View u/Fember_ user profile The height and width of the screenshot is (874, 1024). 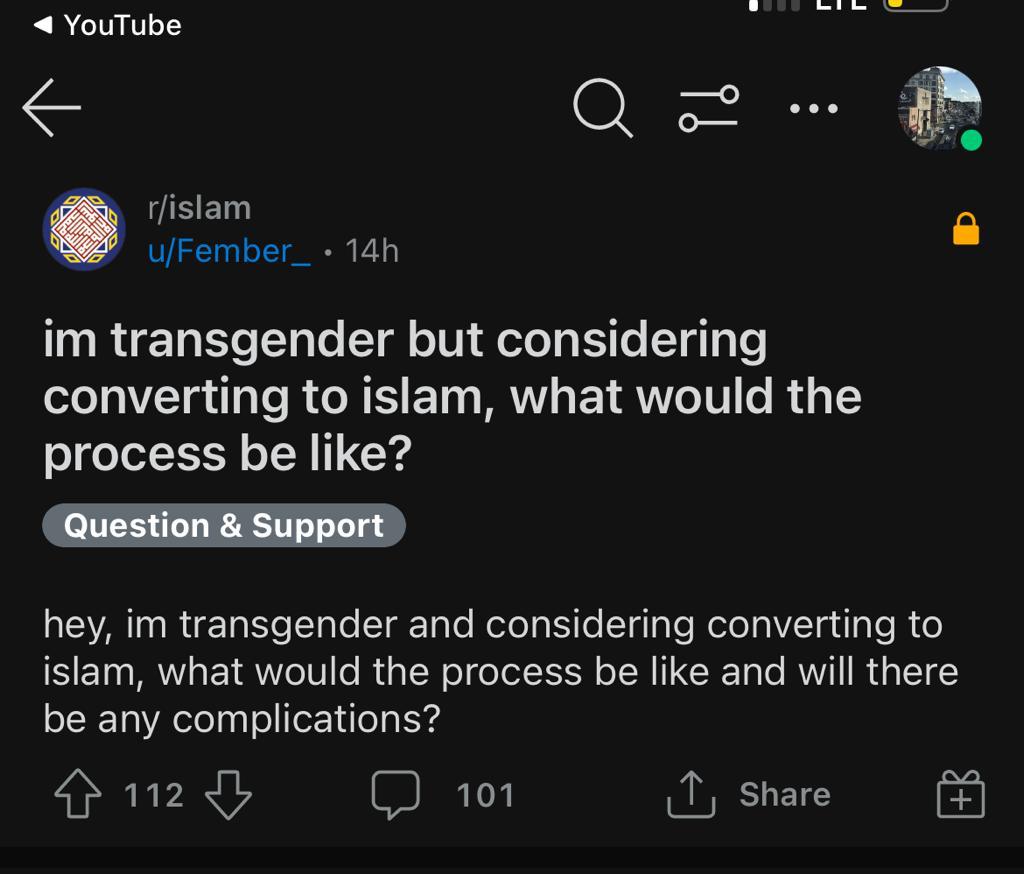click(x=229, y=250)
